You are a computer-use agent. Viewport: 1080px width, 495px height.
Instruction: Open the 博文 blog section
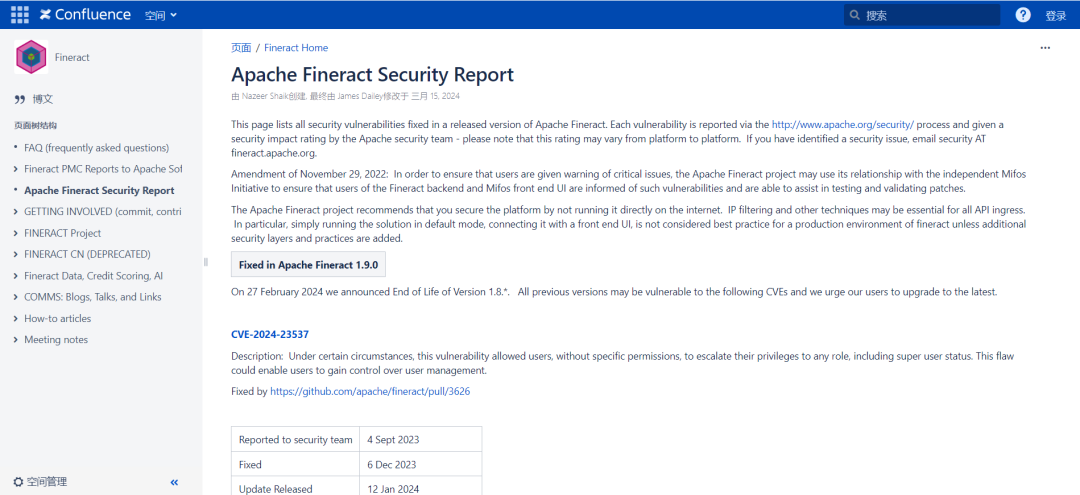(x=43, y=99)
